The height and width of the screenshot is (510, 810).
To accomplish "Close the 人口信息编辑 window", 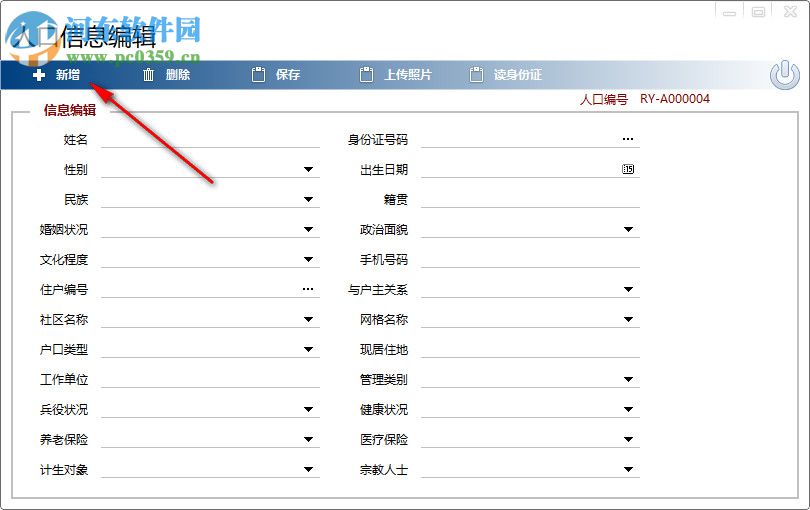I will [790, 12].
